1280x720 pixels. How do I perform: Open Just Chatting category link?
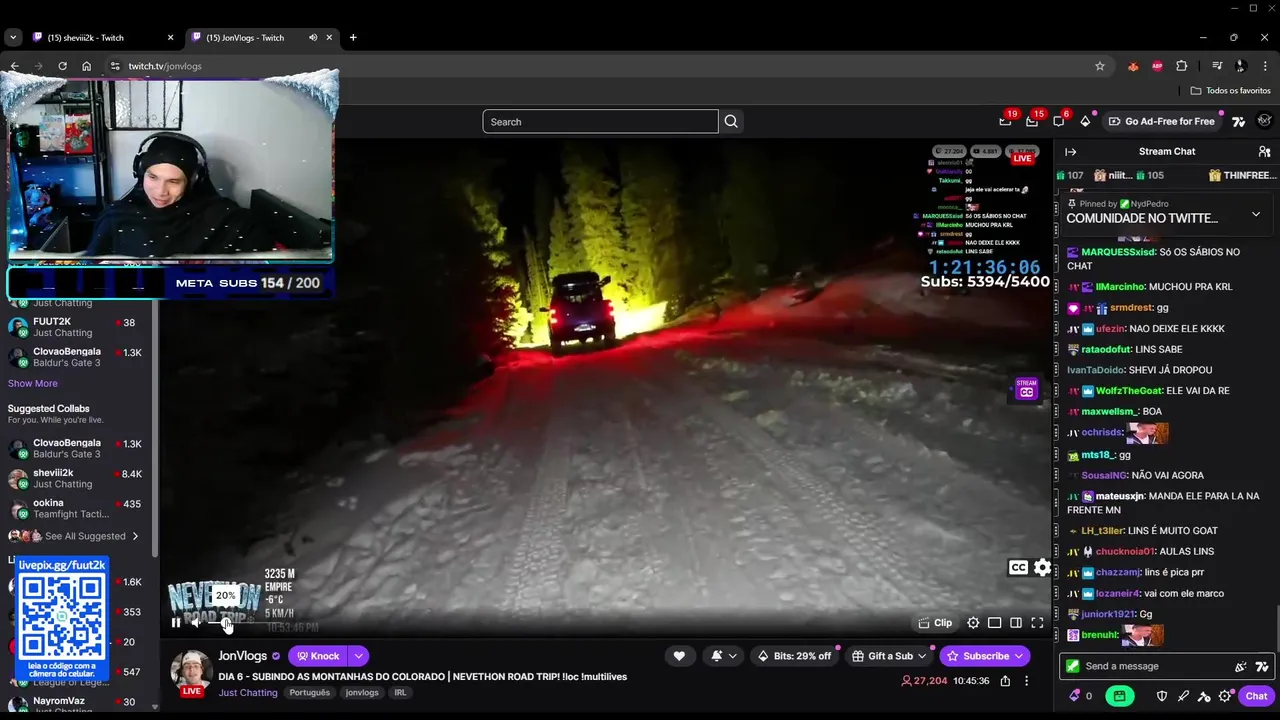click(x=248, y=692)
